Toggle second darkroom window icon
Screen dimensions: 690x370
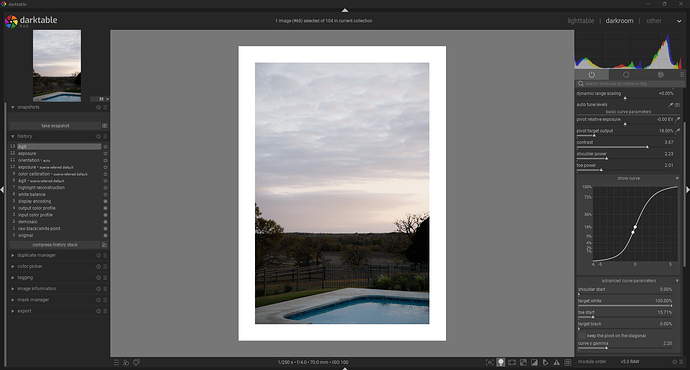point(136,363)
